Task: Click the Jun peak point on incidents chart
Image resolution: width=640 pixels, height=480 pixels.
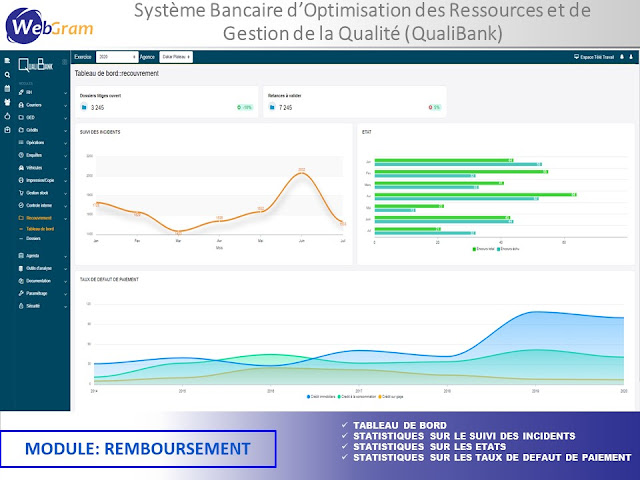Action: point(302,173)
